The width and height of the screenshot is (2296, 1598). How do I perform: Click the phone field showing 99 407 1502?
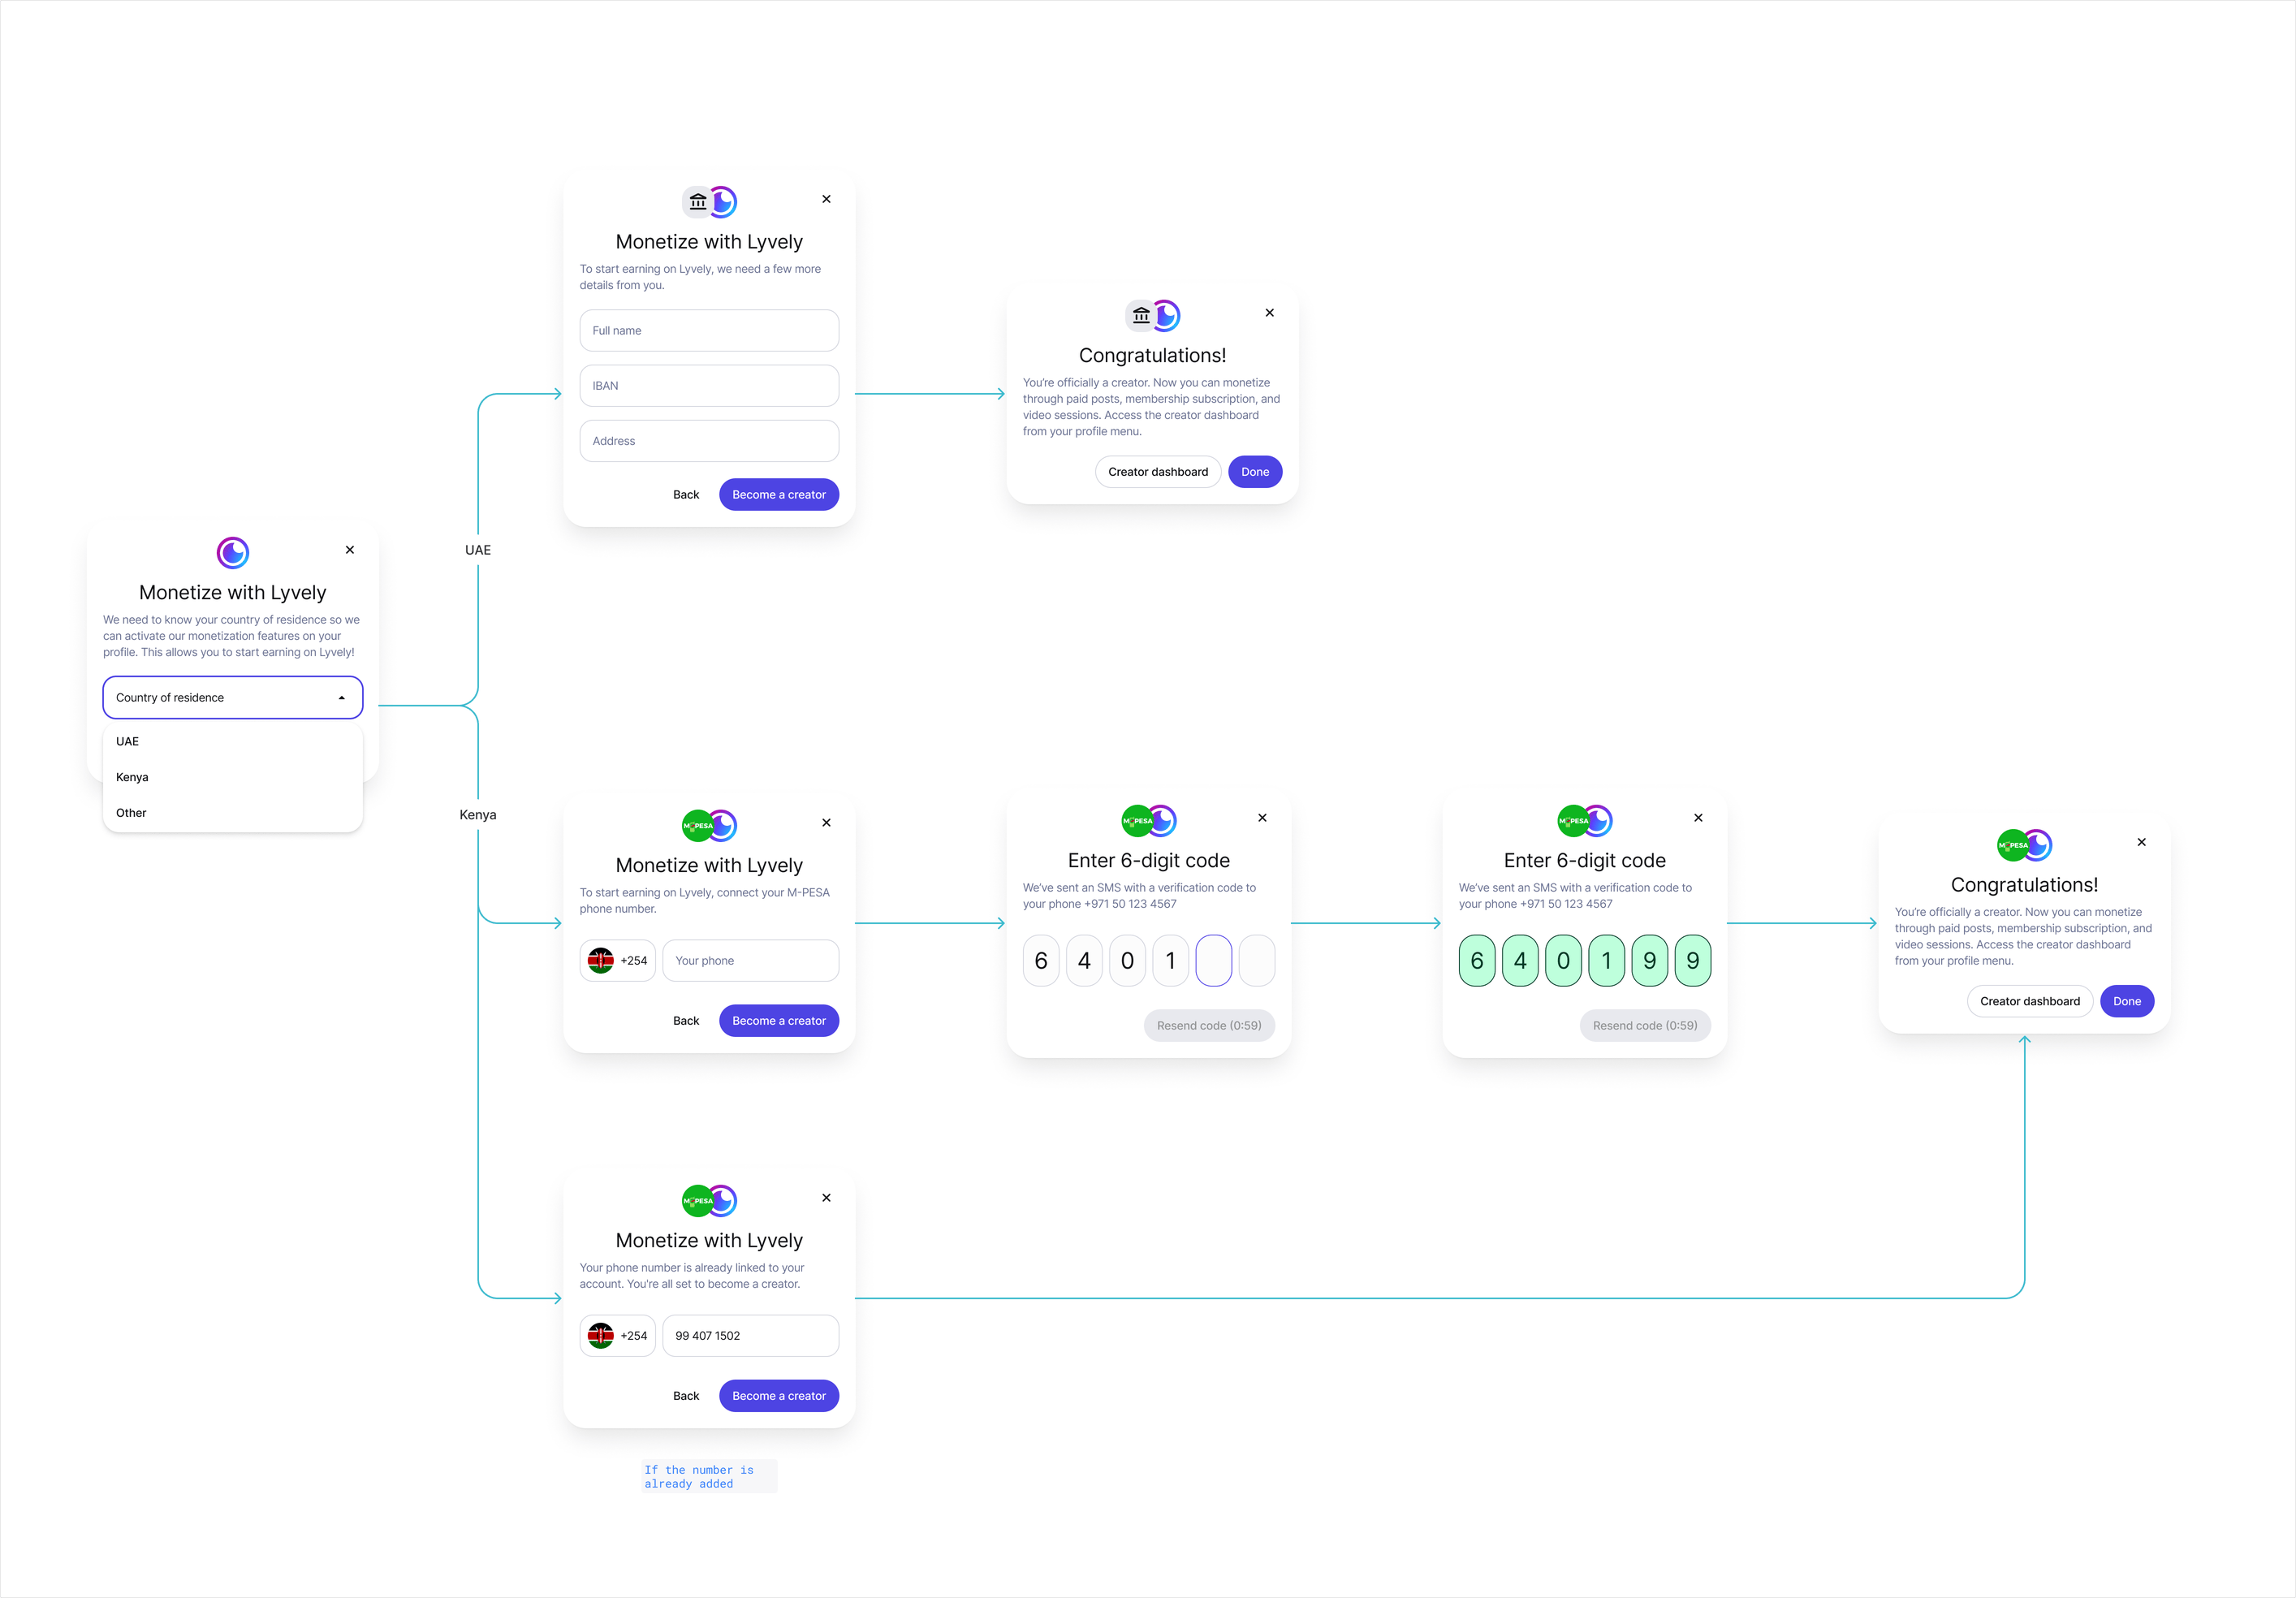coord(751,1336)
